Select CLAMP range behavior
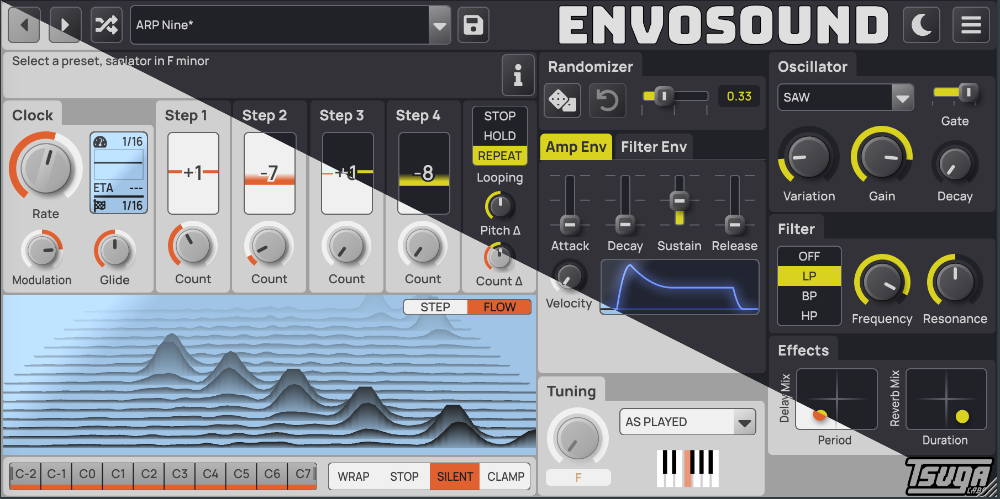This screenshot has width=1000, height=499. coord(506,477)
